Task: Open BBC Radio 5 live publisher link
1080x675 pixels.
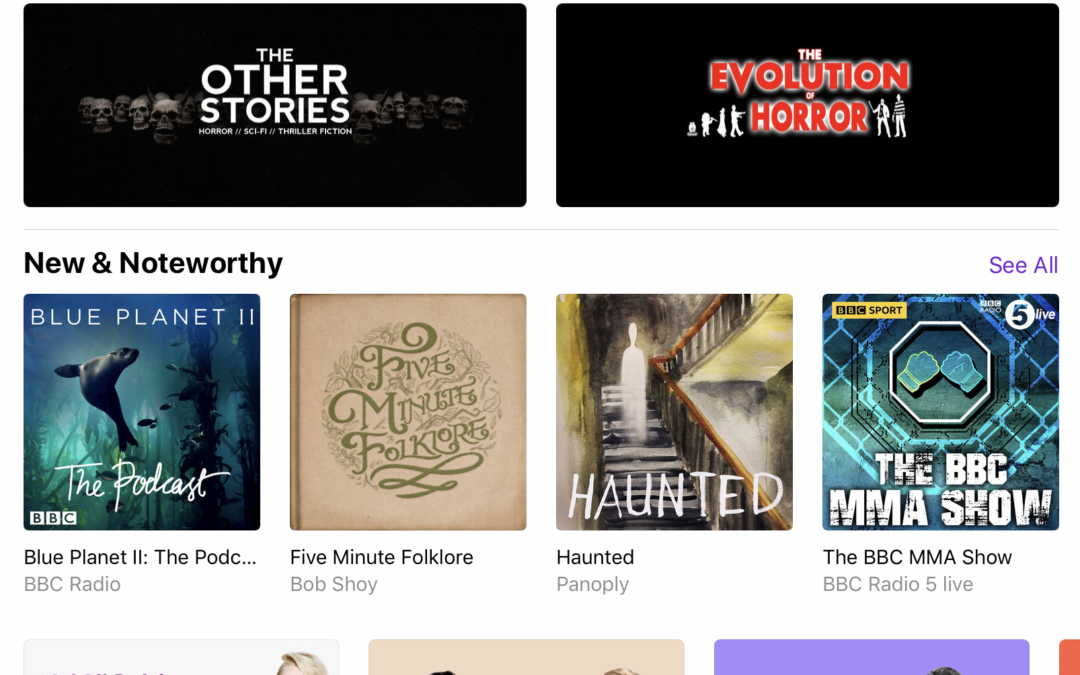Action: (x=897, y=584)
